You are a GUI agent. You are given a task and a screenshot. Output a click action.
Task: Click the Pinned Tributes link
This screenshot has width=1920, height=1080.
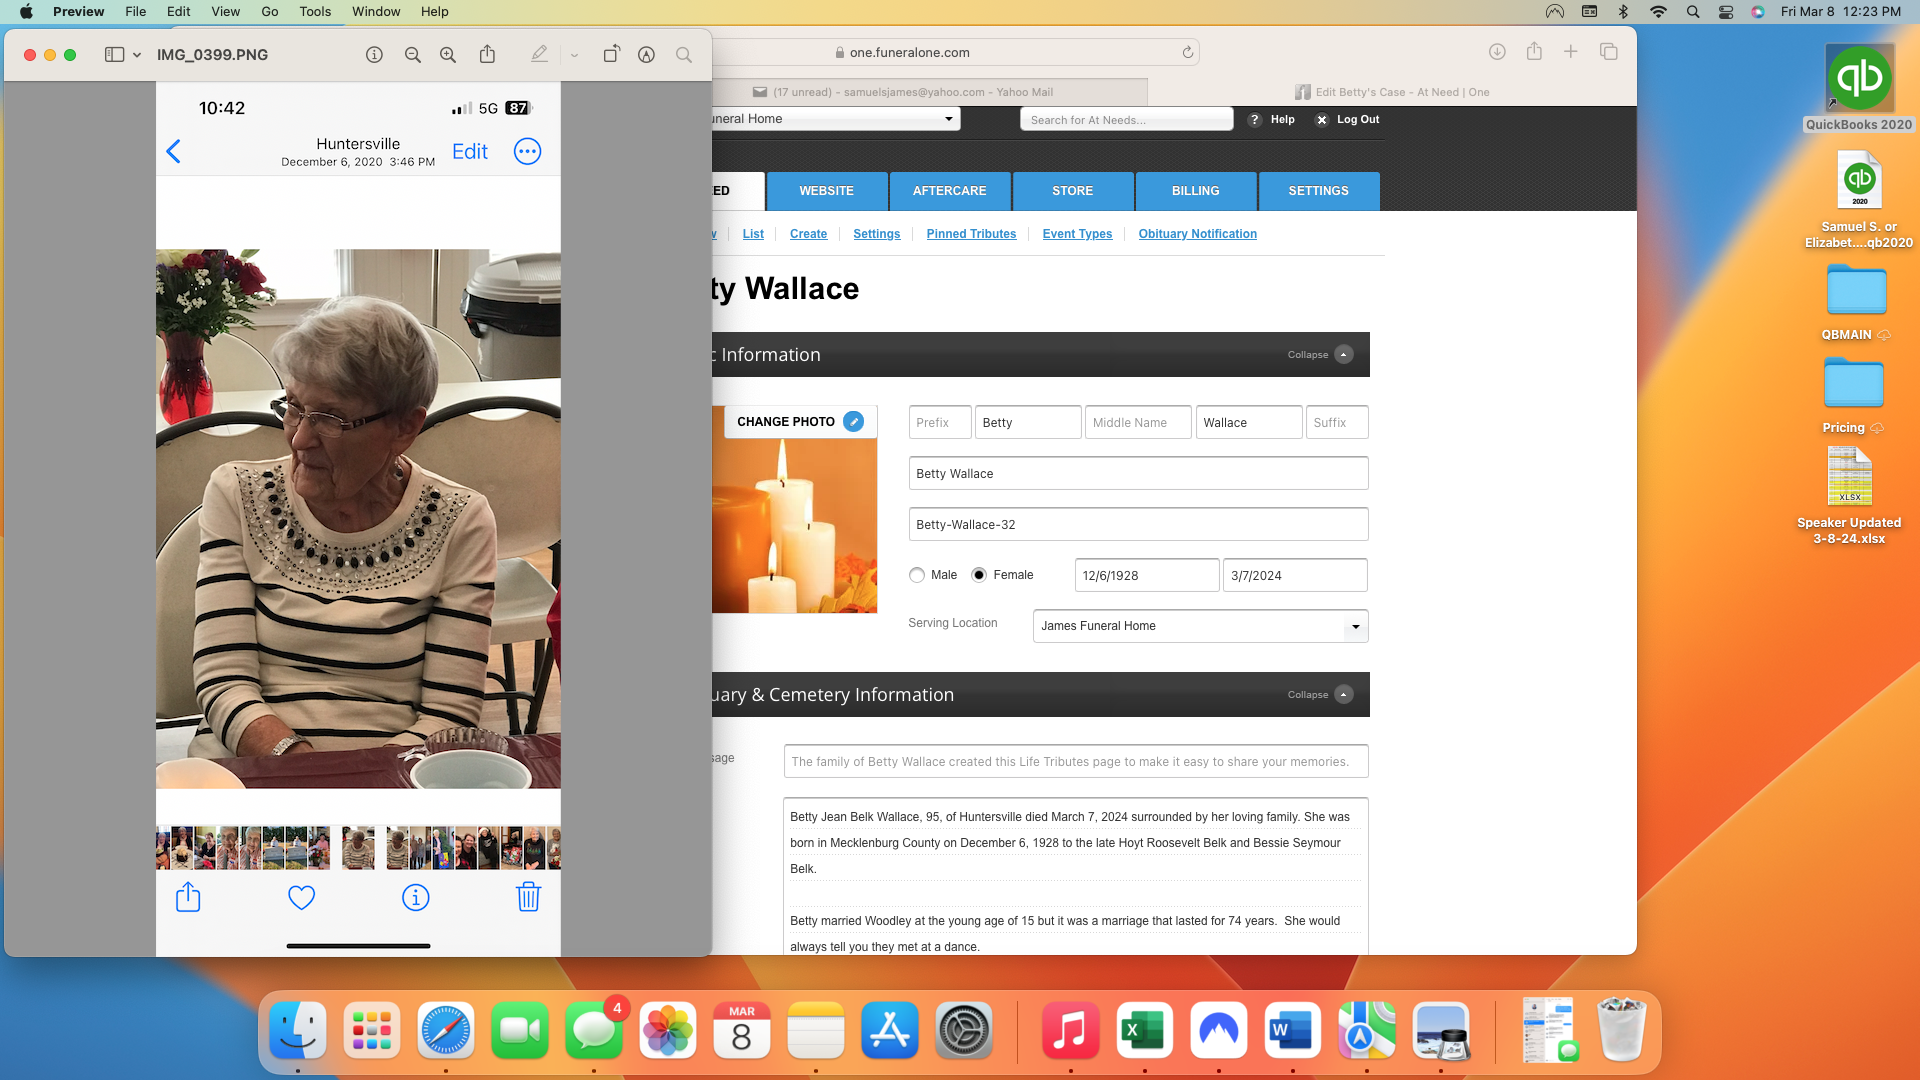tap(970, 234)
